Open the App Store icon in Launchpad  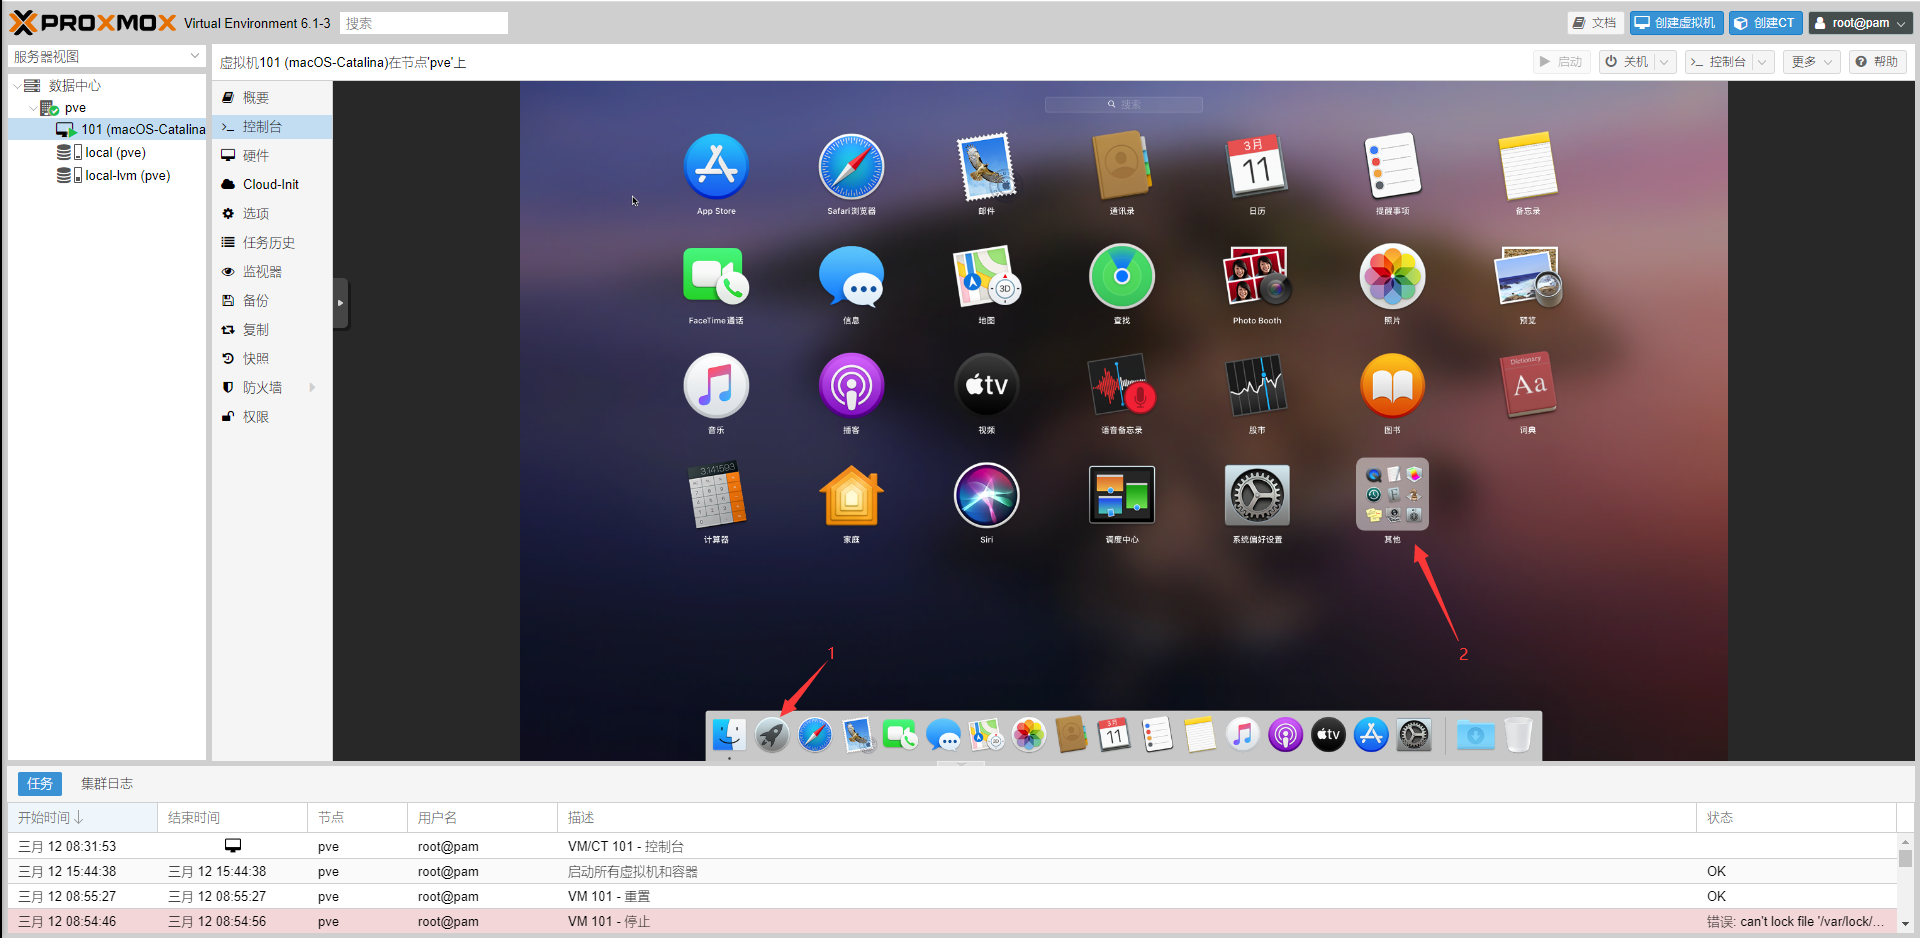pyautogui.click(x=716, y=167)
